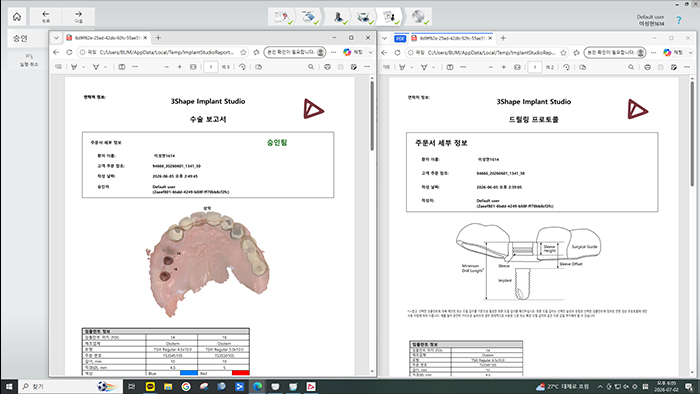Select the PDF tab in right browser window
This screenshot has height=394, width=700.
452,38
